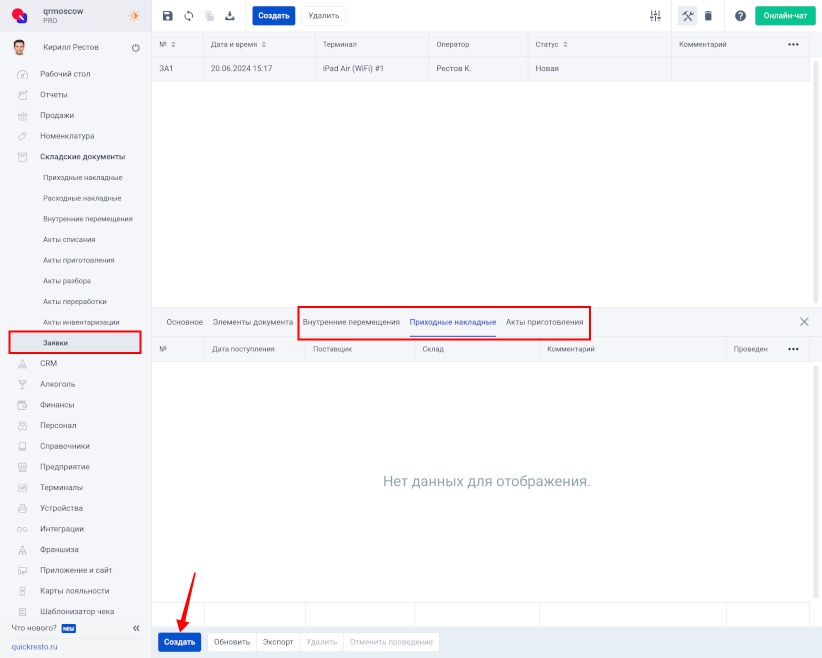The height and width of the screenshot is (658, 822).
Task: Open Расходные накладные in sidebar
Action: [82, 198]
